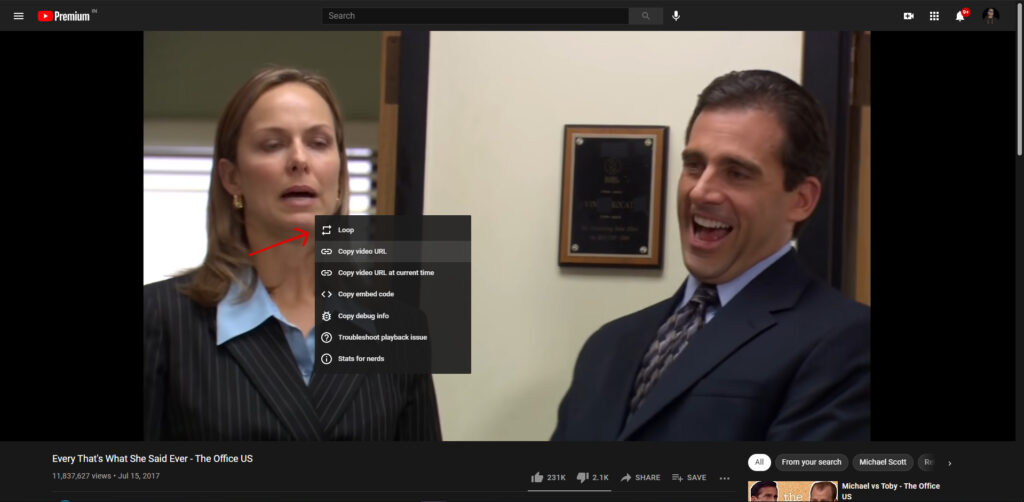Image resolution: width=1024 pixels, height=502 pixels.
Task: Start voice search with microphone icon
Action: coord(676,16)
